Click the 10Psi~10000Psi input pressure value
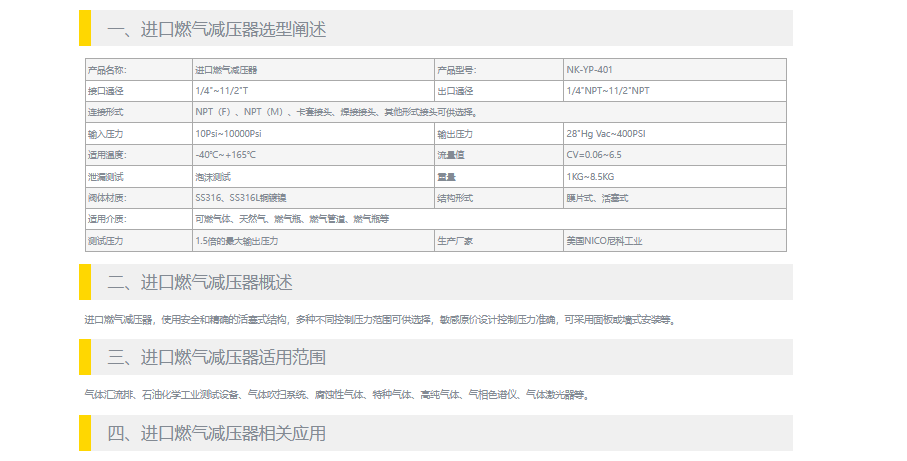Screen dimensions: 907x461 click(228, 134)
